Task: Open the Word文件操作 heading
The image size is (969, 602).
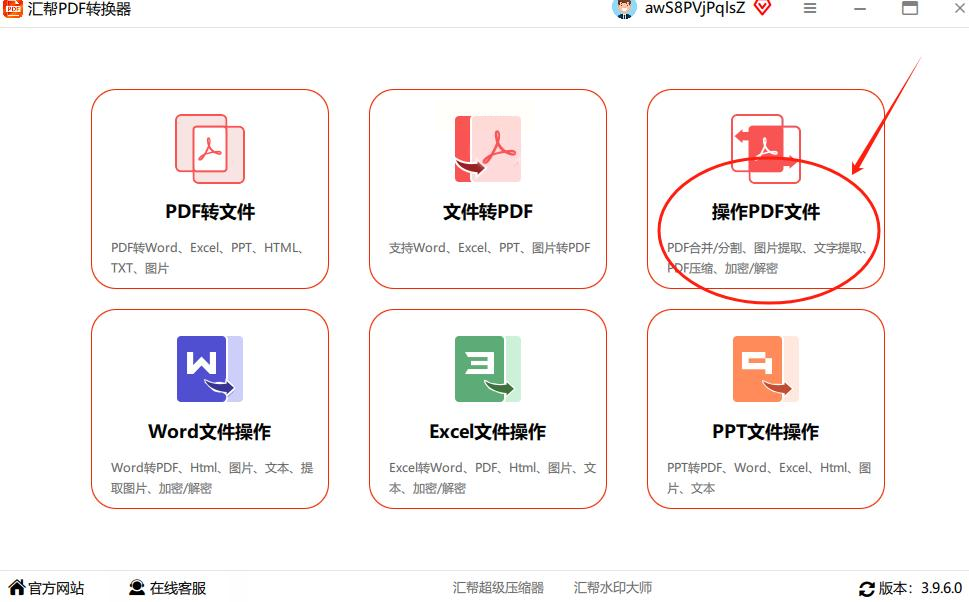Action: (x=209, y=431)
